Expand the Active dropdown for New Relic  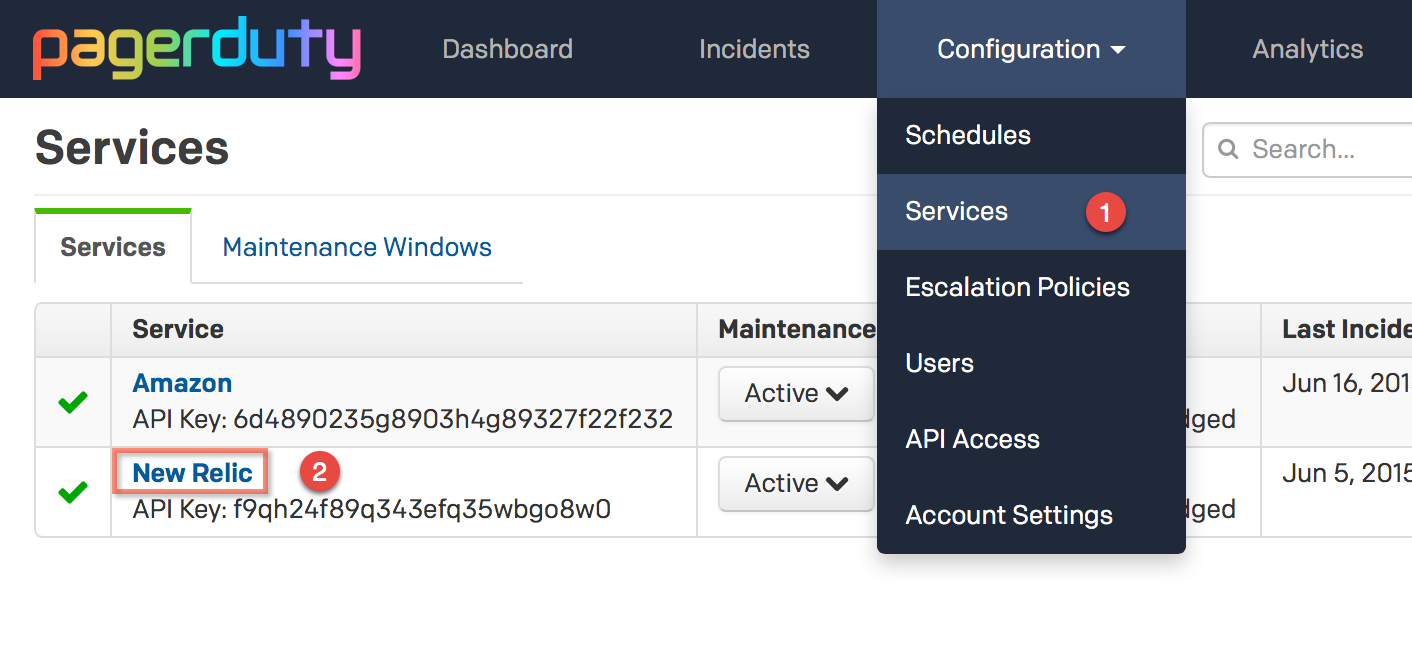796,483
